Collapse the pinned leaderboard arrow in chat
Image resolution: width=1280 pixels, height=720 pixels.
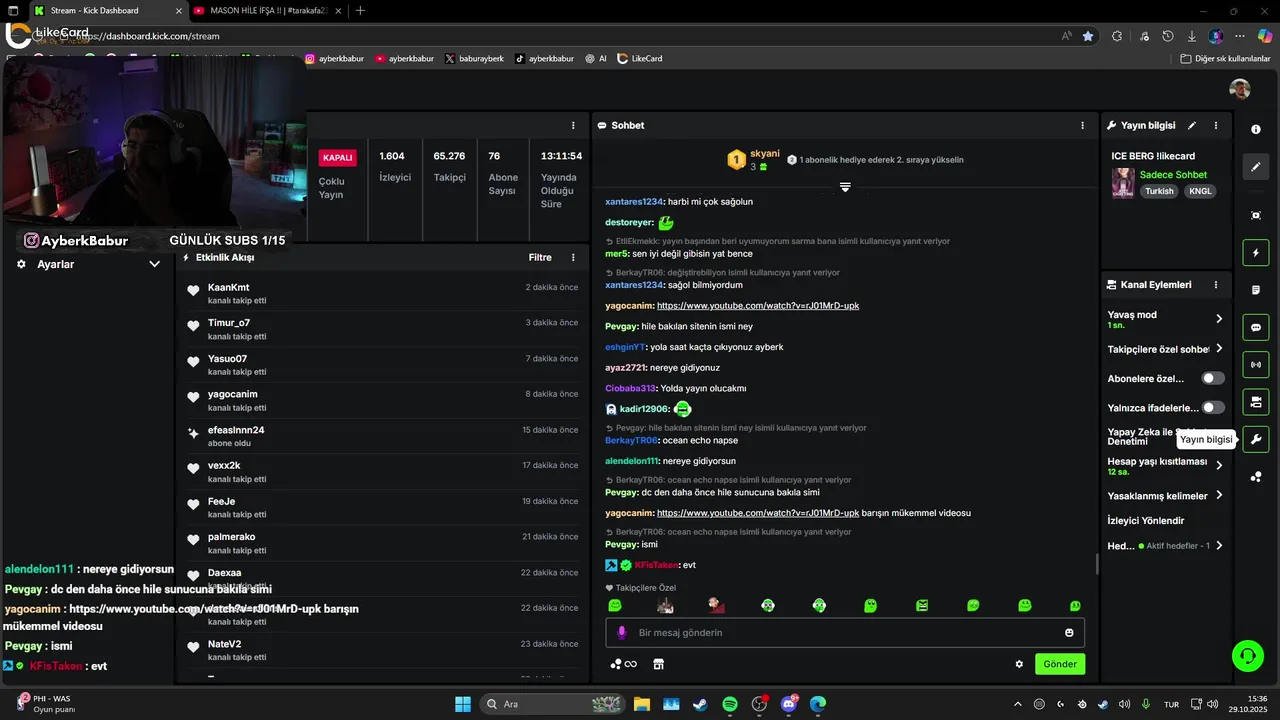coord(845,187)
